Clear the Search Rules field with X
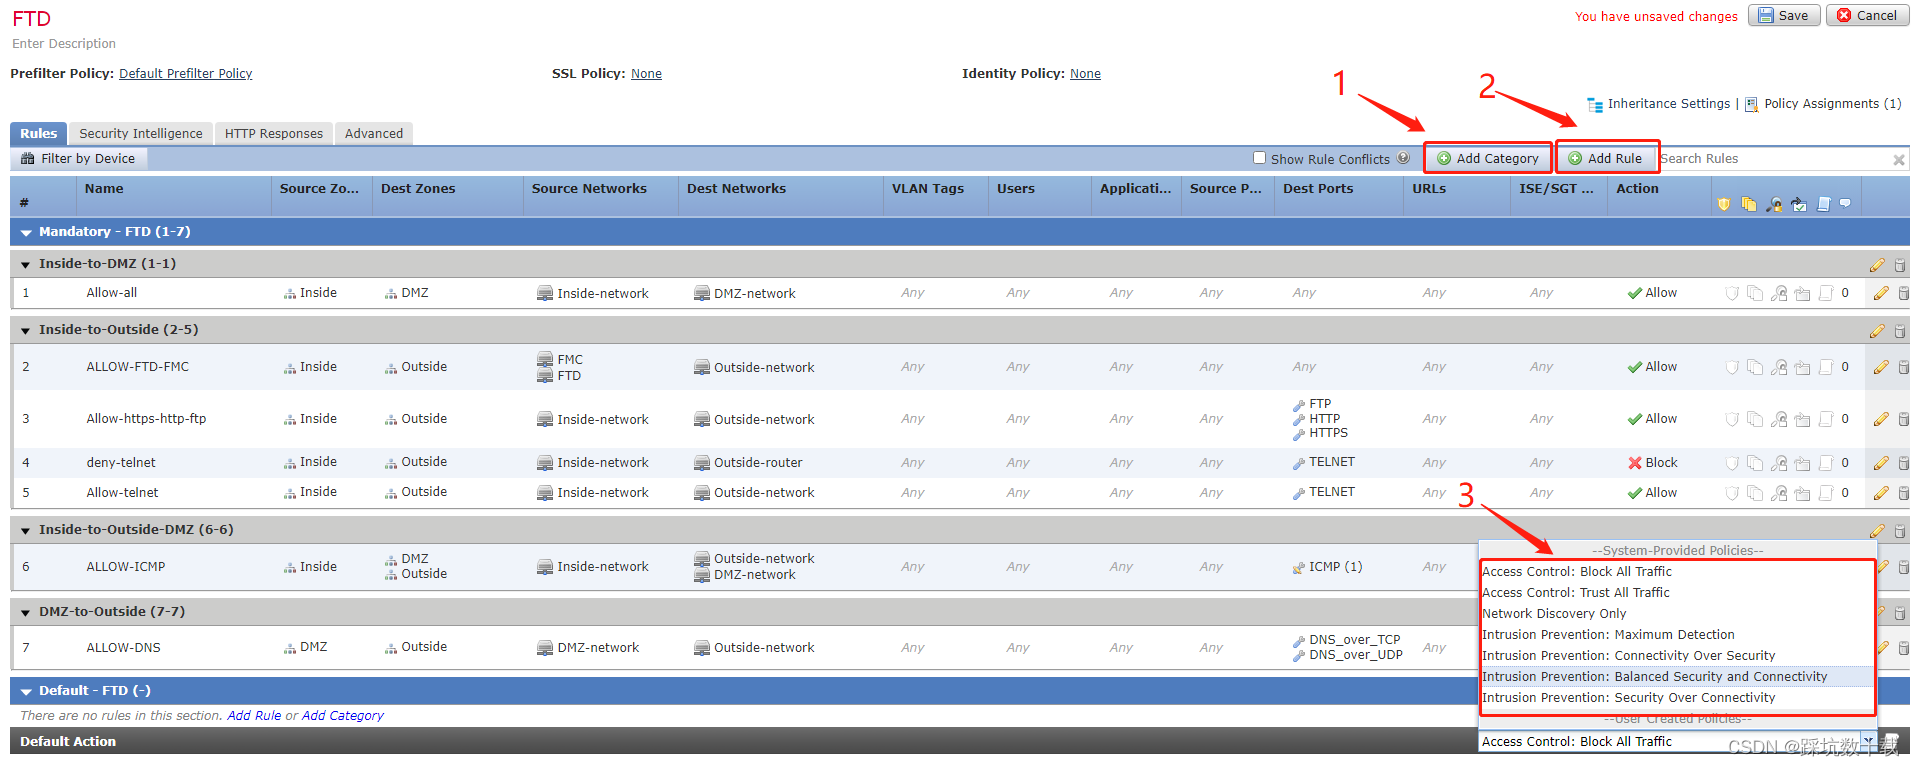This screenshot has width=1914, height=766. click(1898, 160)
